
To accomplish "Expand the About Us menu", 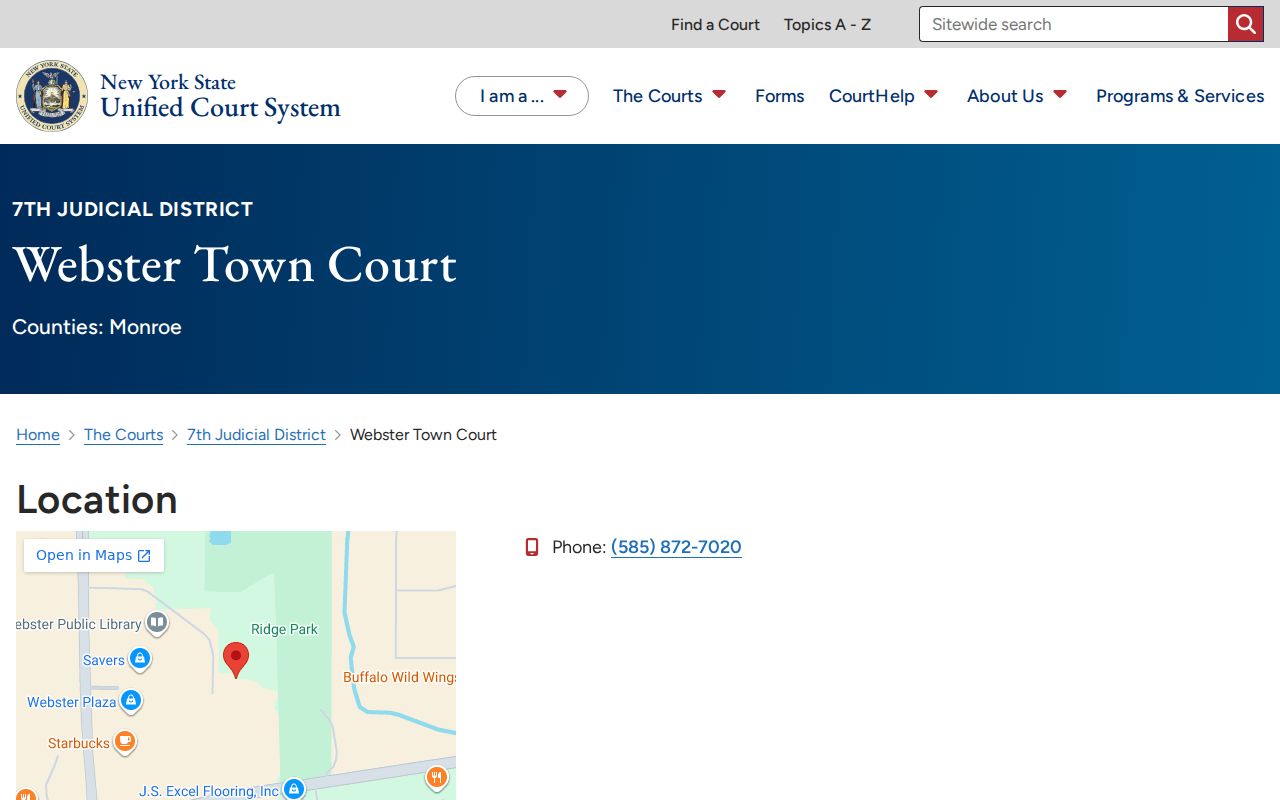I will [x=1017, y=96].
